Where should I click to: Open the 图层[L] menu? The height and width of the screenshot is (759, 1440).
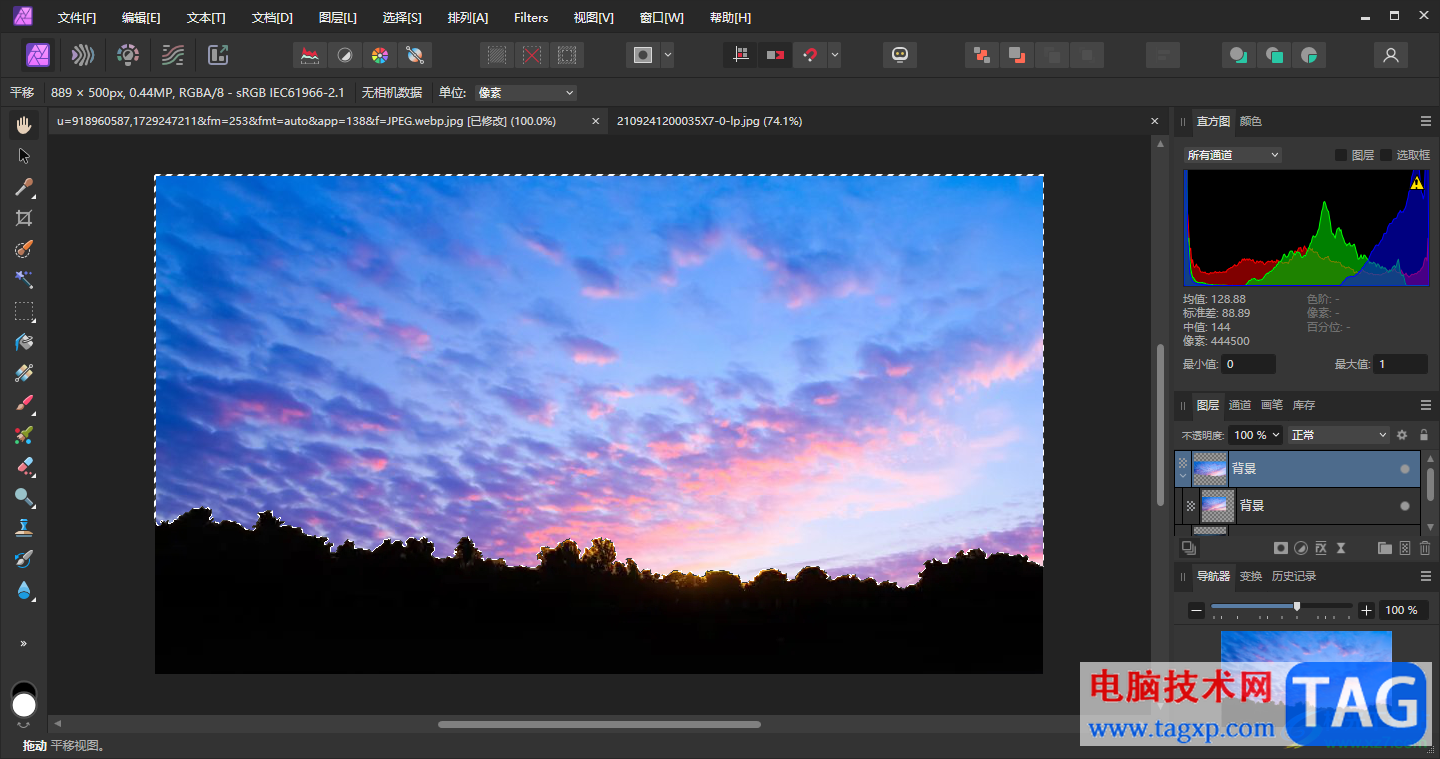337,18
